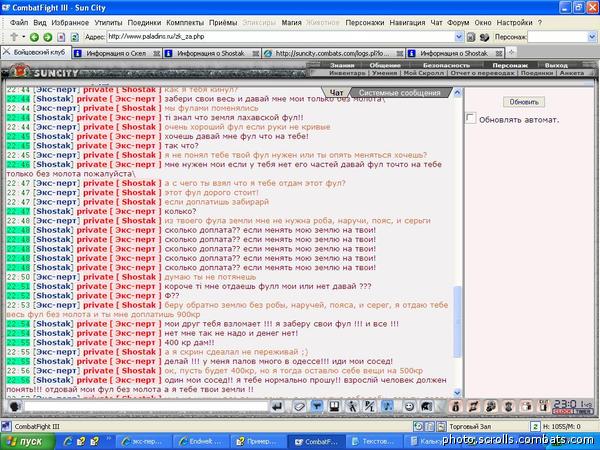The width and height of the screenshot is (600, 450).
Task: Expand the dropdown arrow beside up button
Action: click(23, 37)
